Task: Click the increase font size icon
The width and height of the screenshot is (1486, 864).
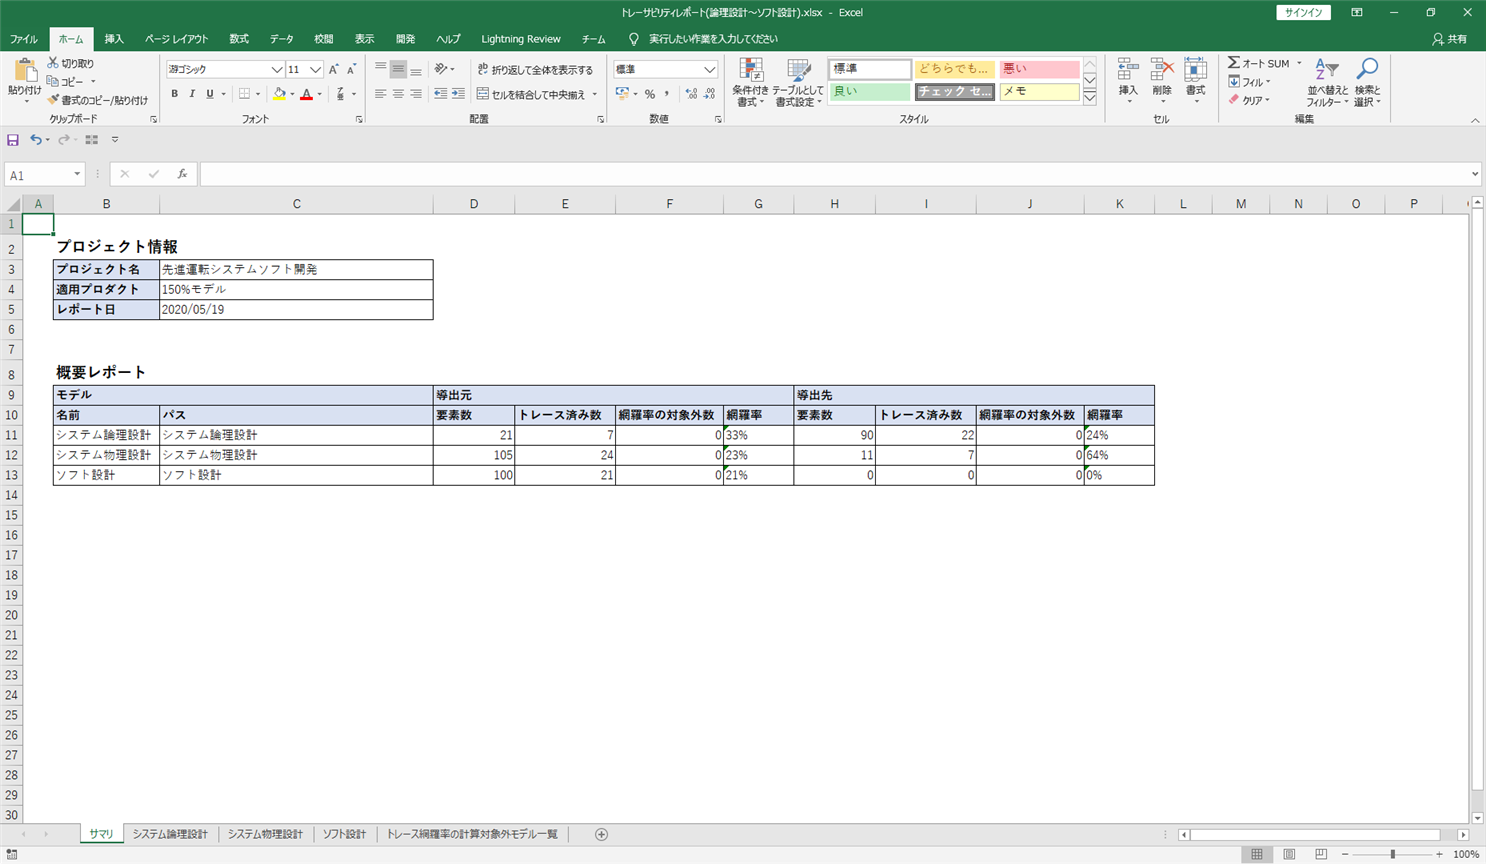Action: click(334, 69)
